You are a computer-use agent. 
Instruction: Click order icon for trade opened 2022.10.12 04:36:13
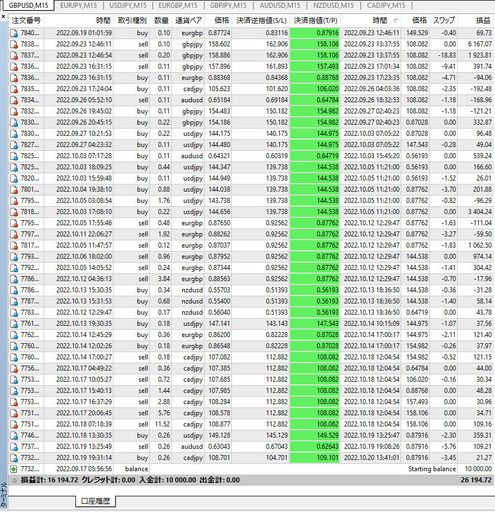pos(14,279)
